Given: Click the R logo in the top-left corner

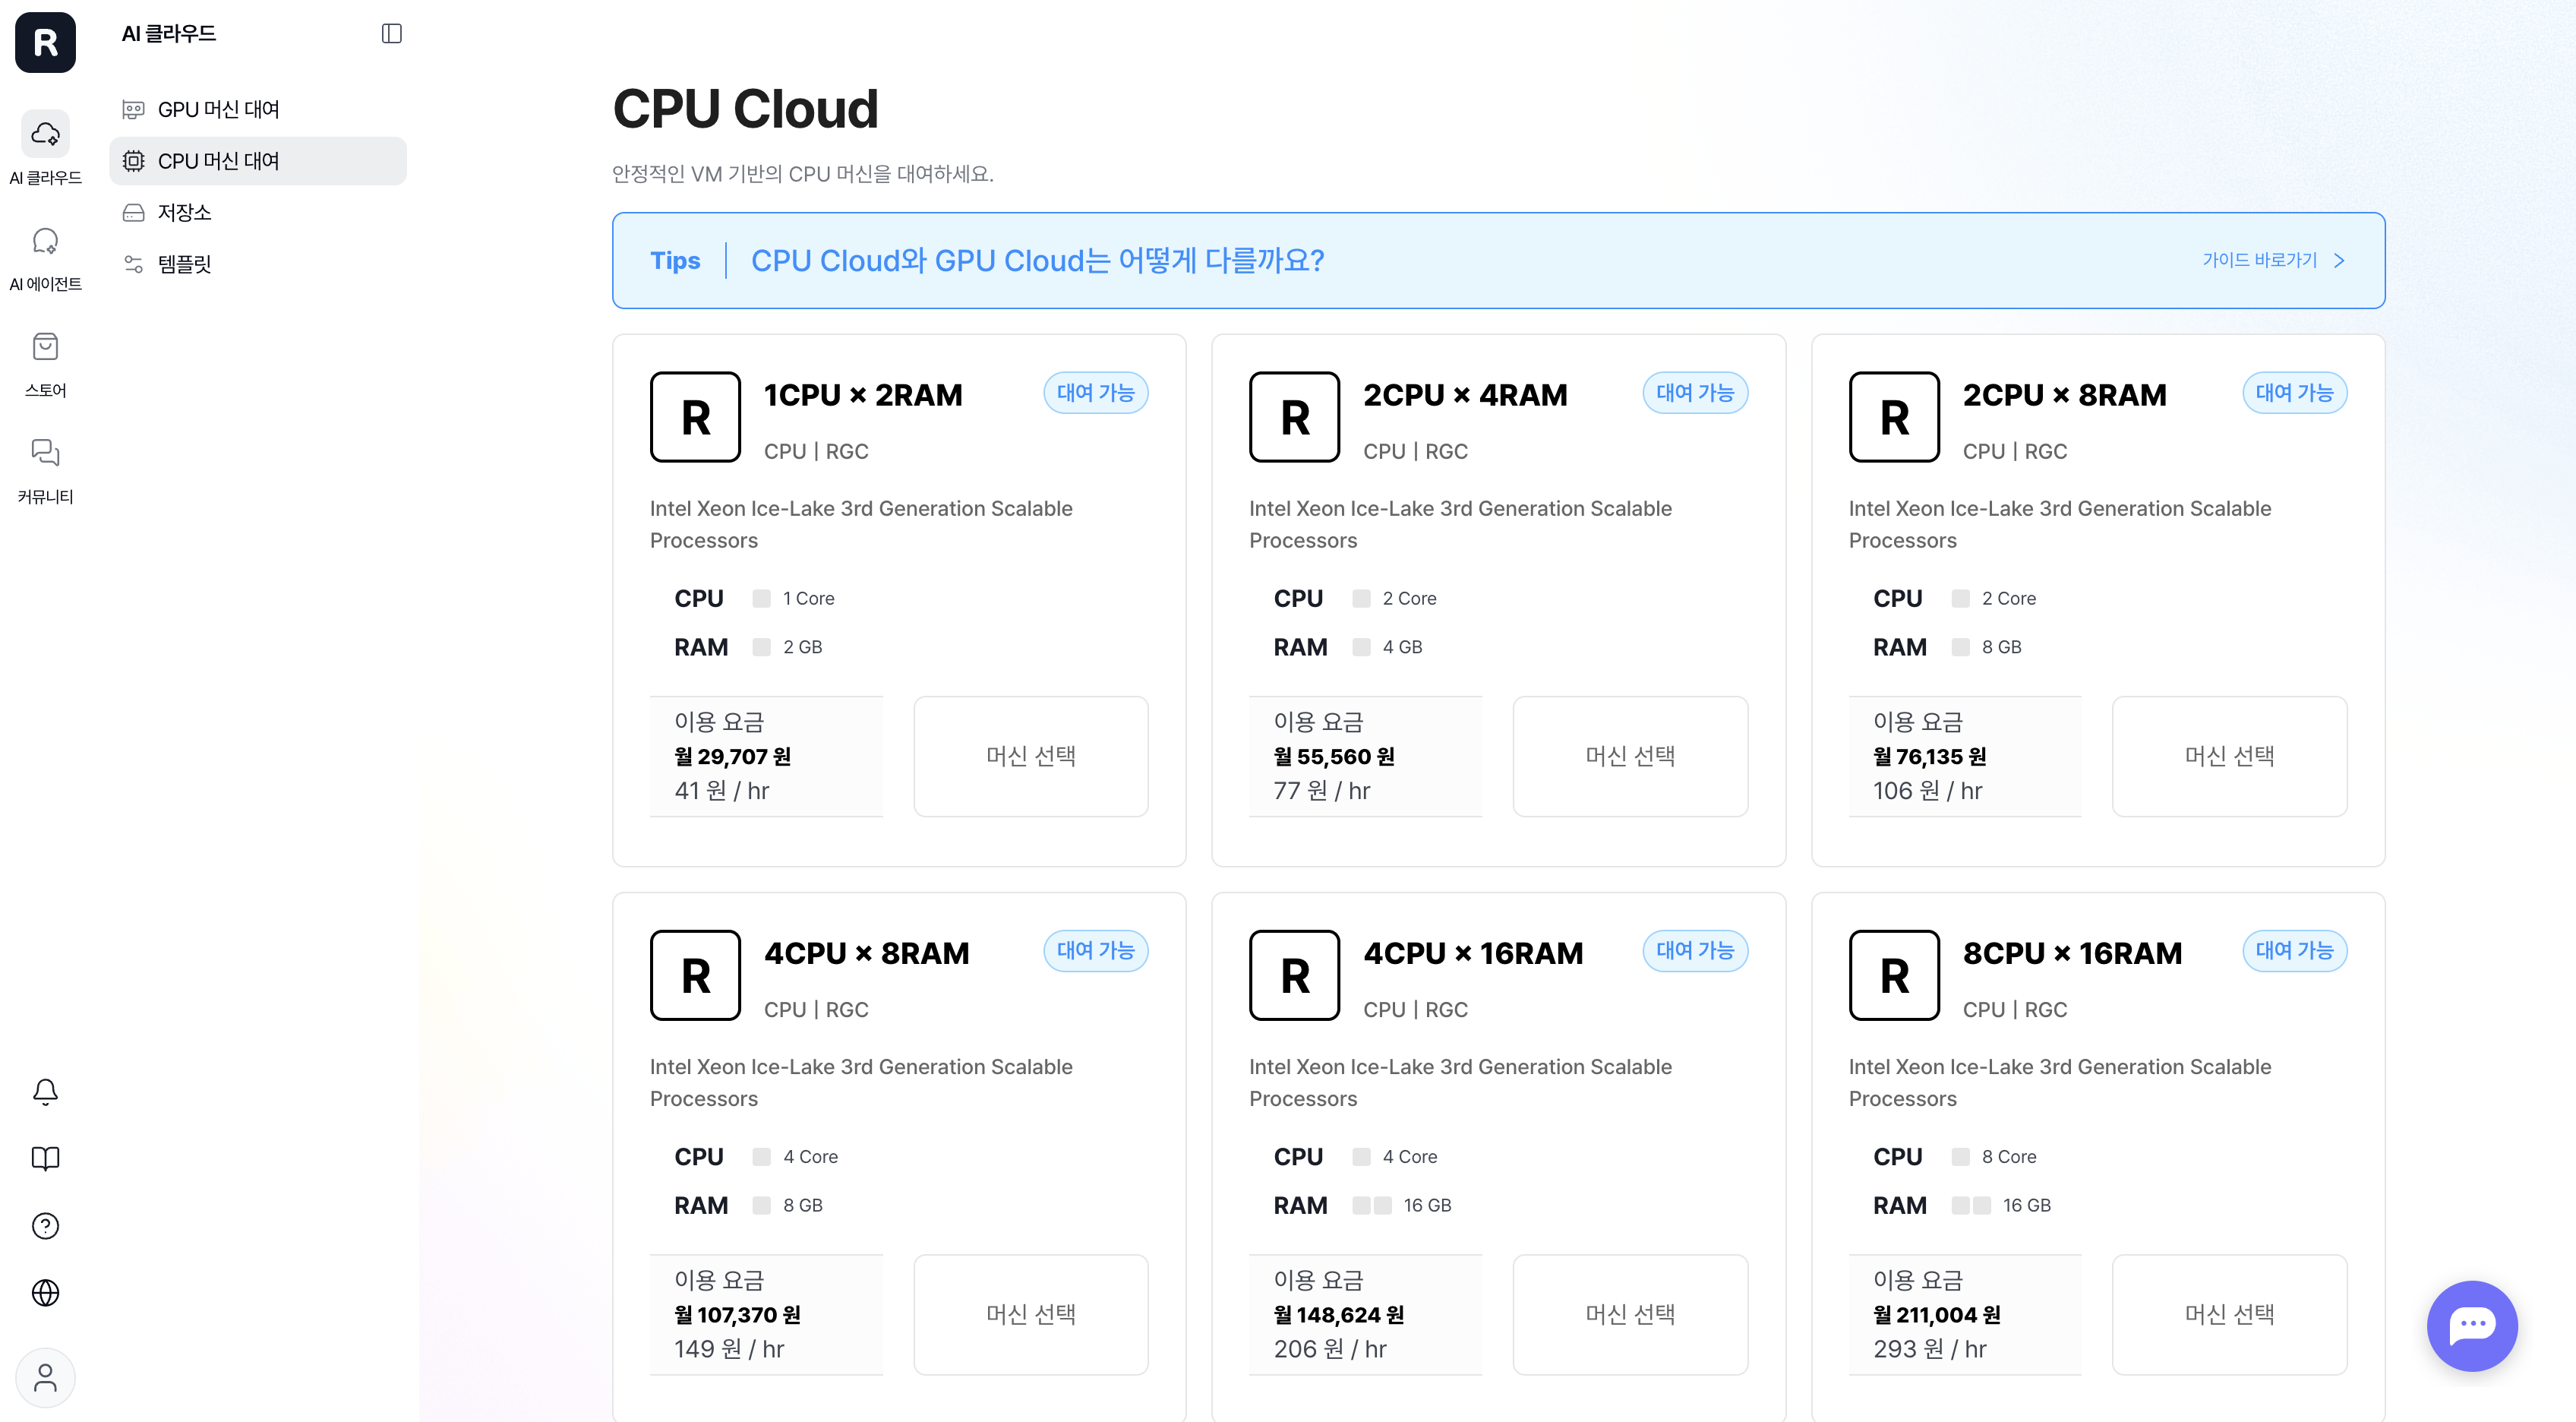Looking at the screenshot, I should click(45, 42).
